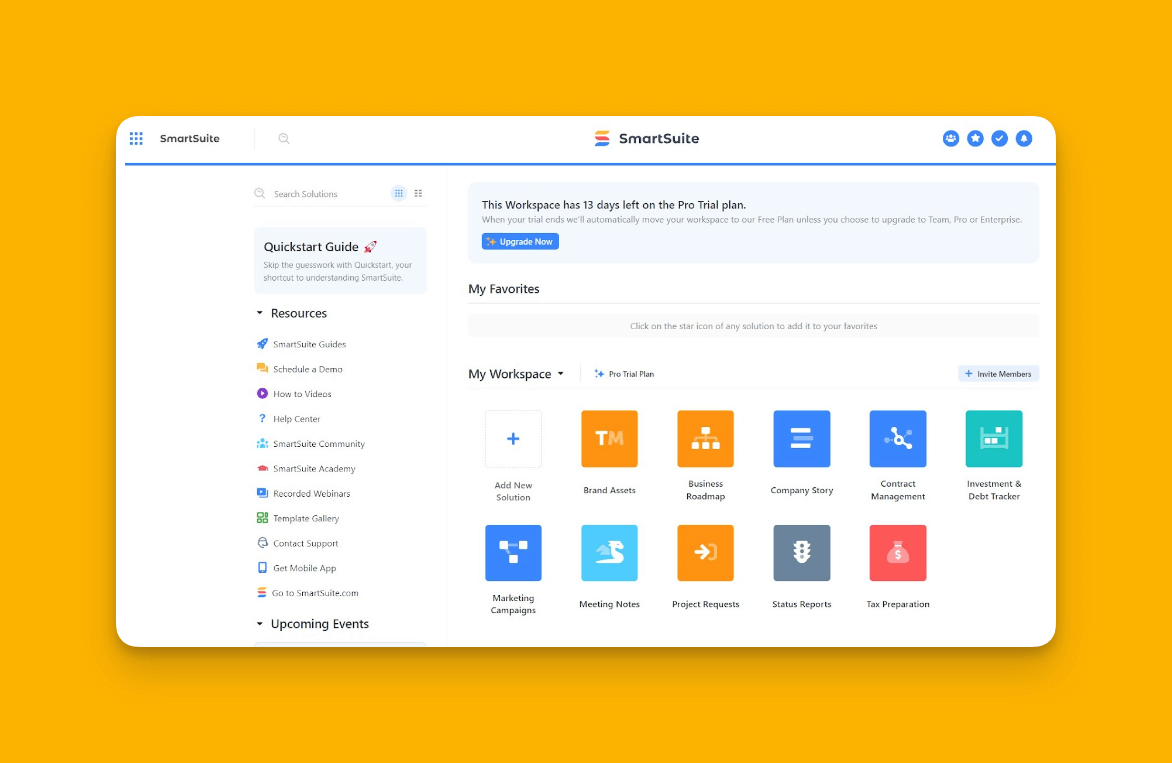Click the Invite Members button
Image resolution: width=1172 pixels, height=763 pixels.
tap(997, 373)
